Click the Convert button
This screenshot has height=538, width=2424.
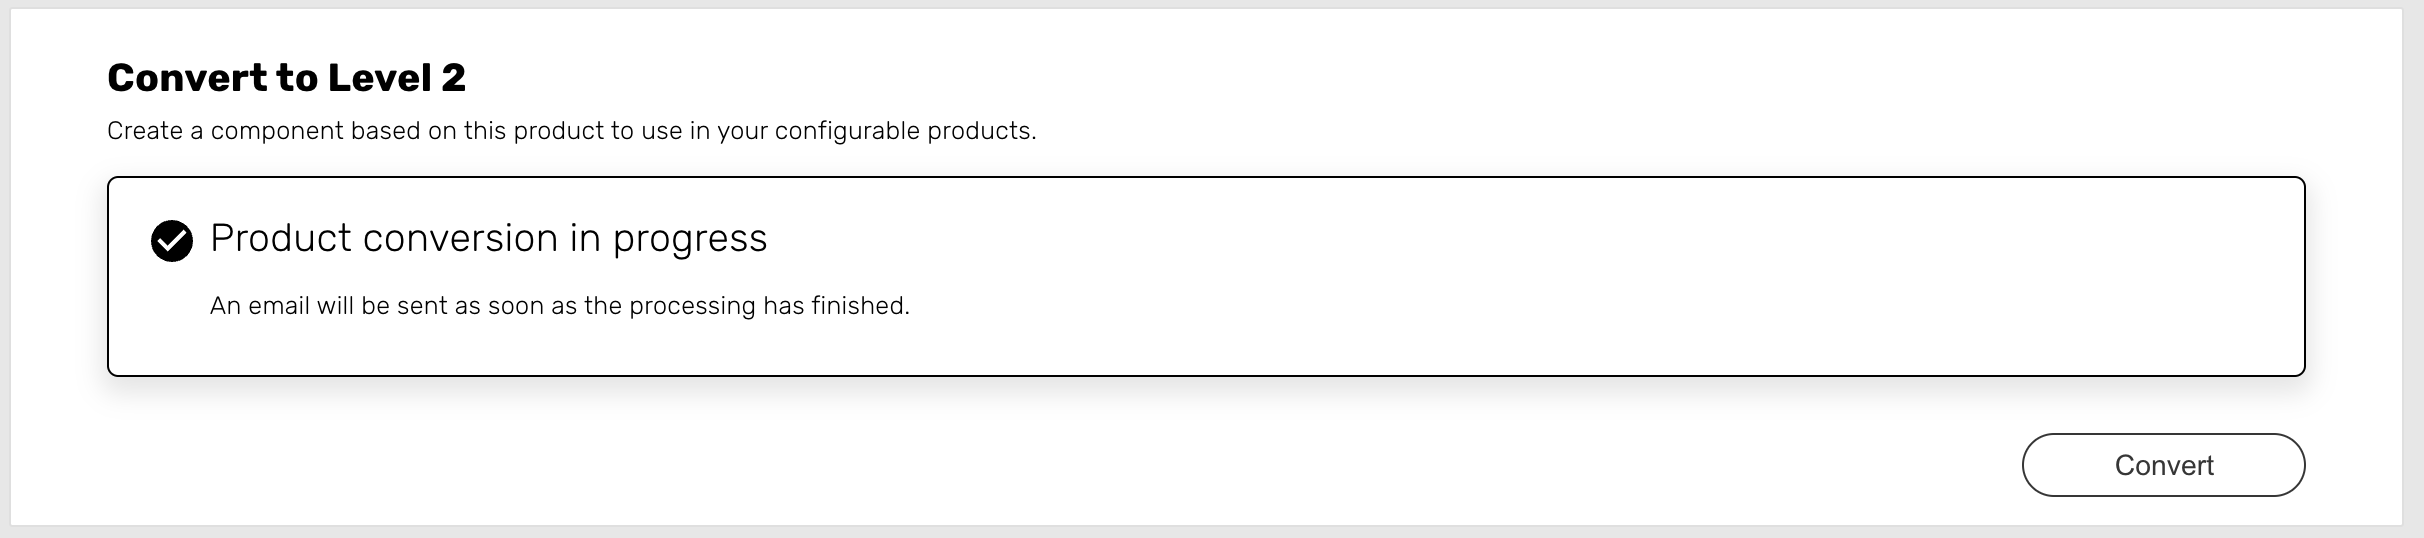(x=2163, y=465)
